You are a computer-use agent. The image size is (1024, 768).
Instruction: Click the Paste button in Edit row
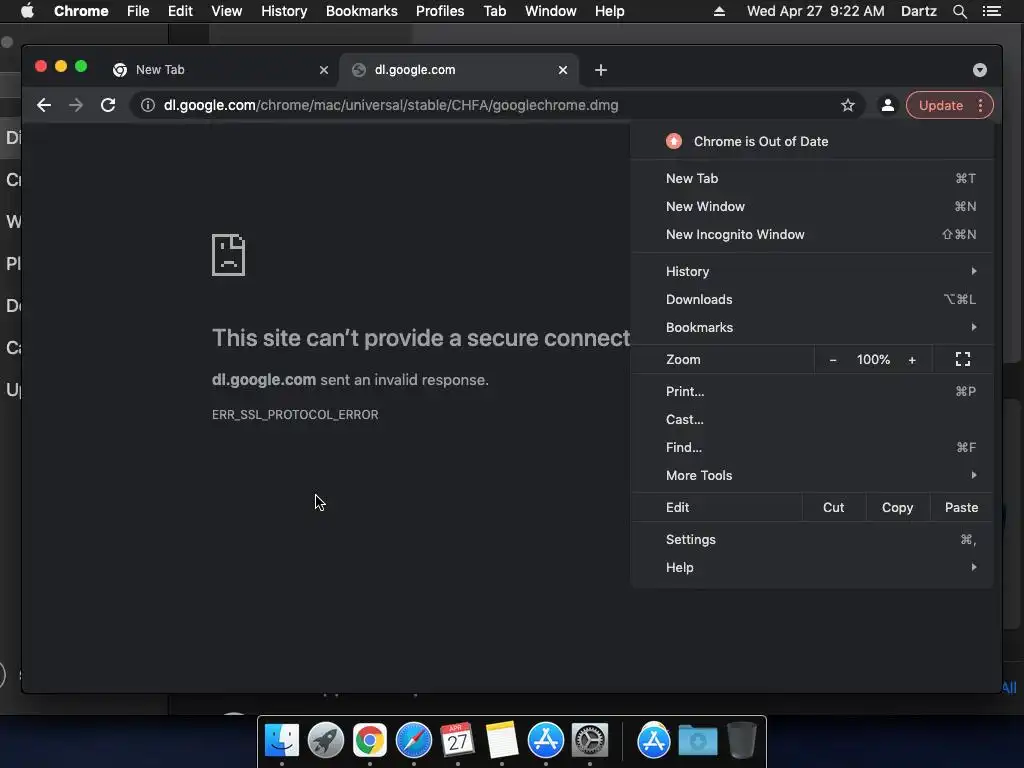click(961, 507)
